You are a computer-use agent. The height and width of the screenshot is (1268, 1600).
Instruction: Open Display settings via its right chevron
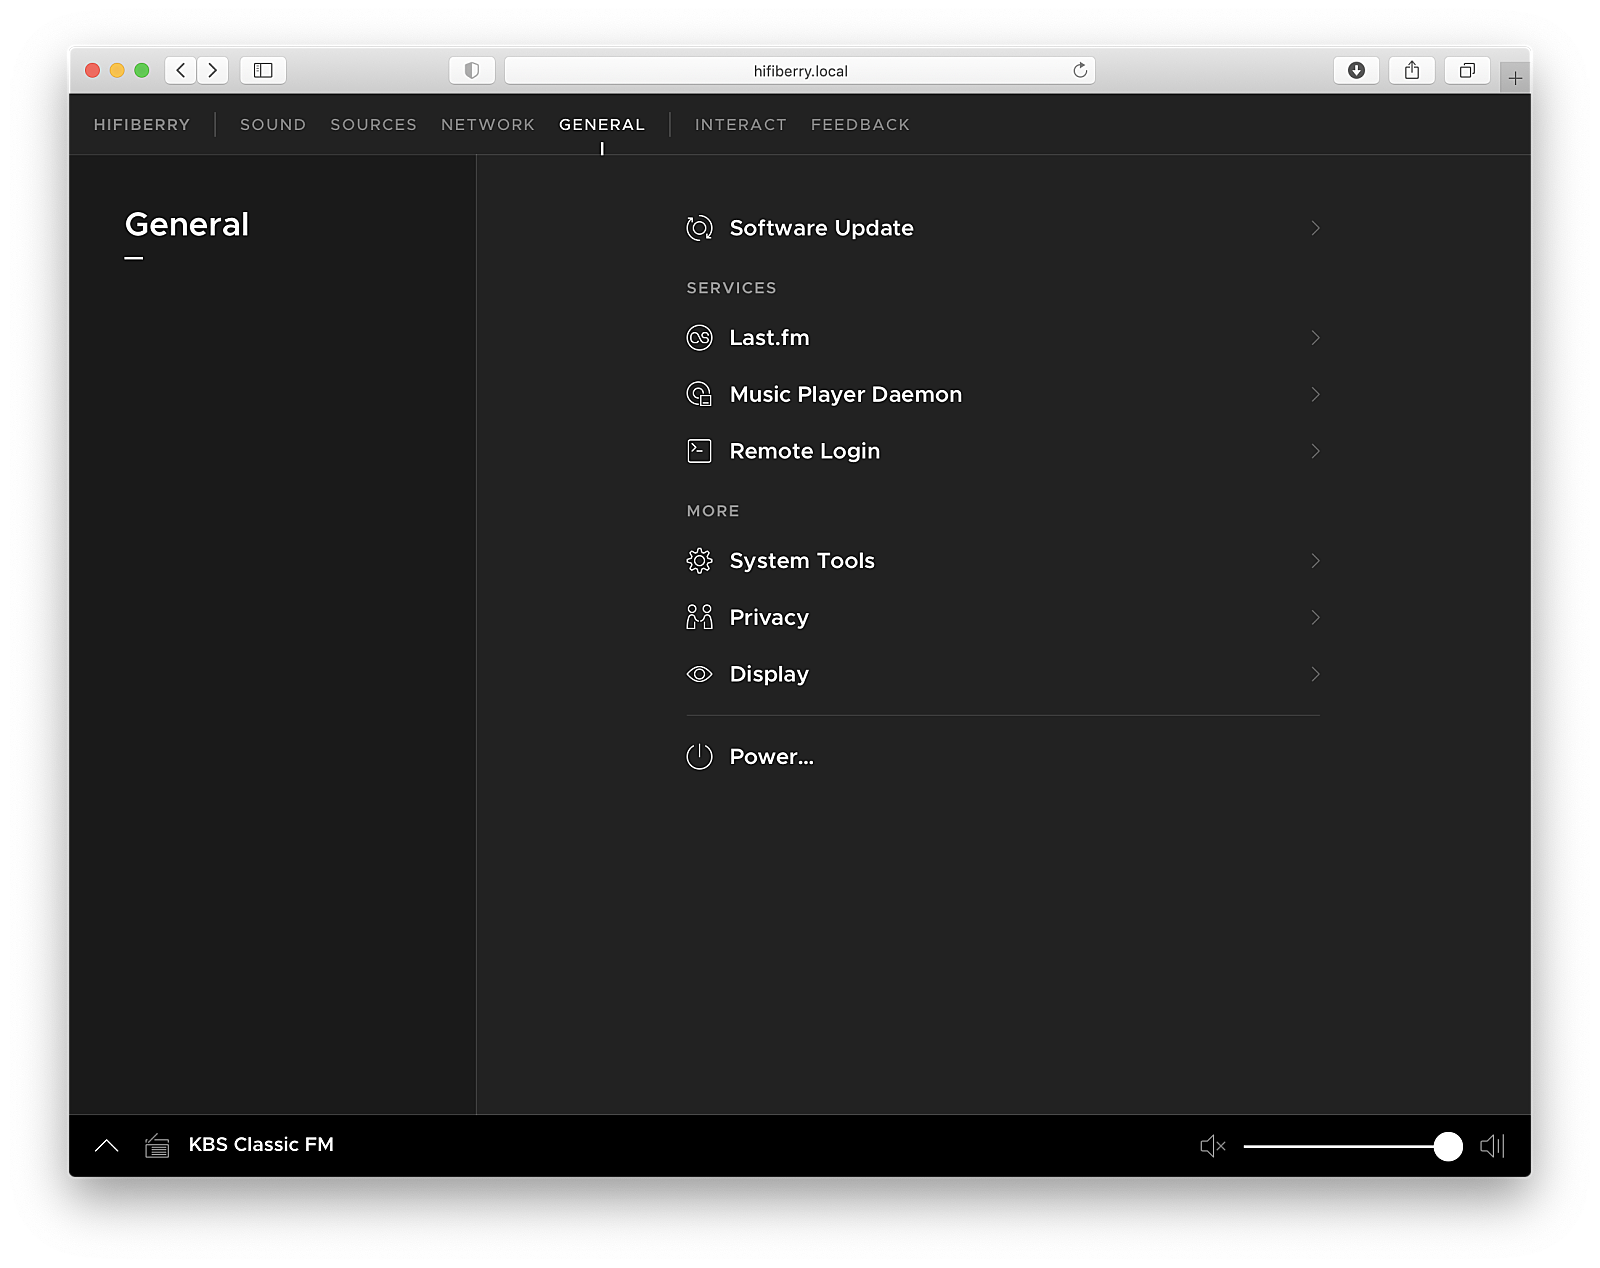click(x=1315, y=674)
